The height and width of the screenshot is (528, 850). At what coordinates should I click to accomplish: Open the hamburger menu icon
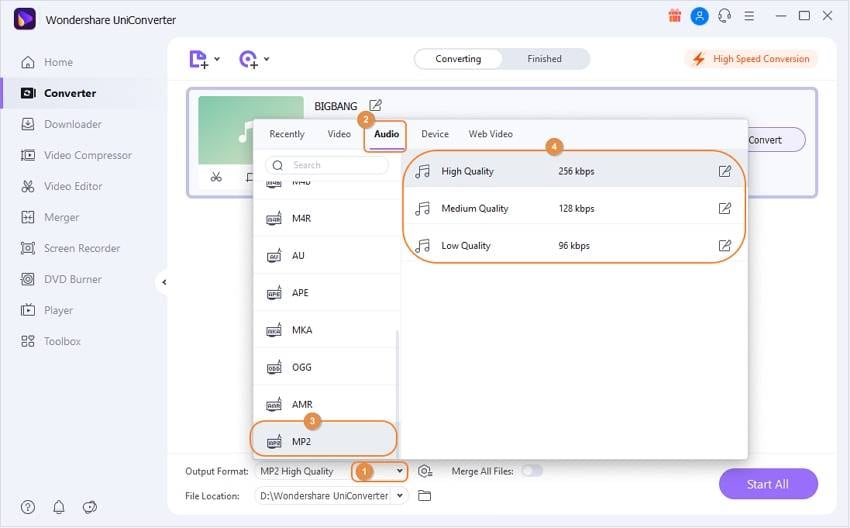[749, 16]
